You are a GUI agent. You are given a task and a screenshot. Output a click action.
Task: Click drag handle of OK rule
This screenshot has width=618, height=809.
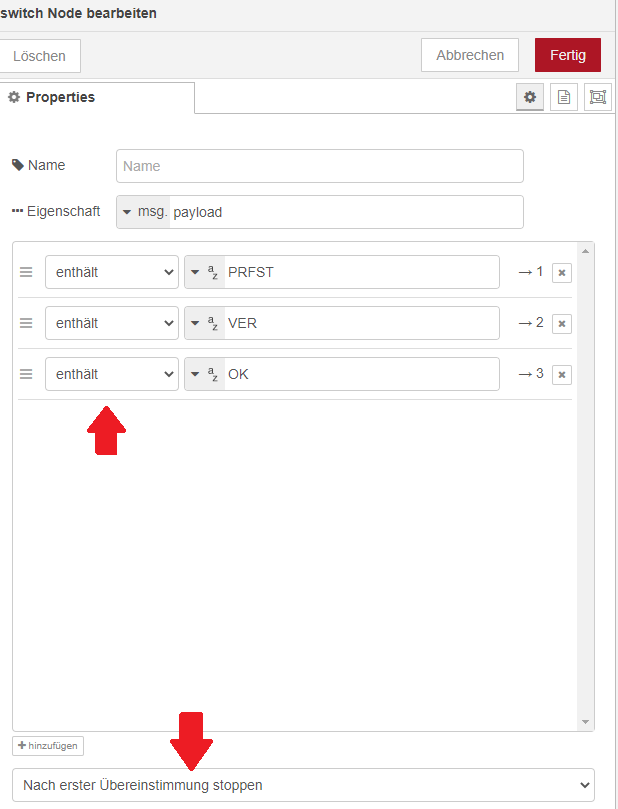tap(27, 374)
